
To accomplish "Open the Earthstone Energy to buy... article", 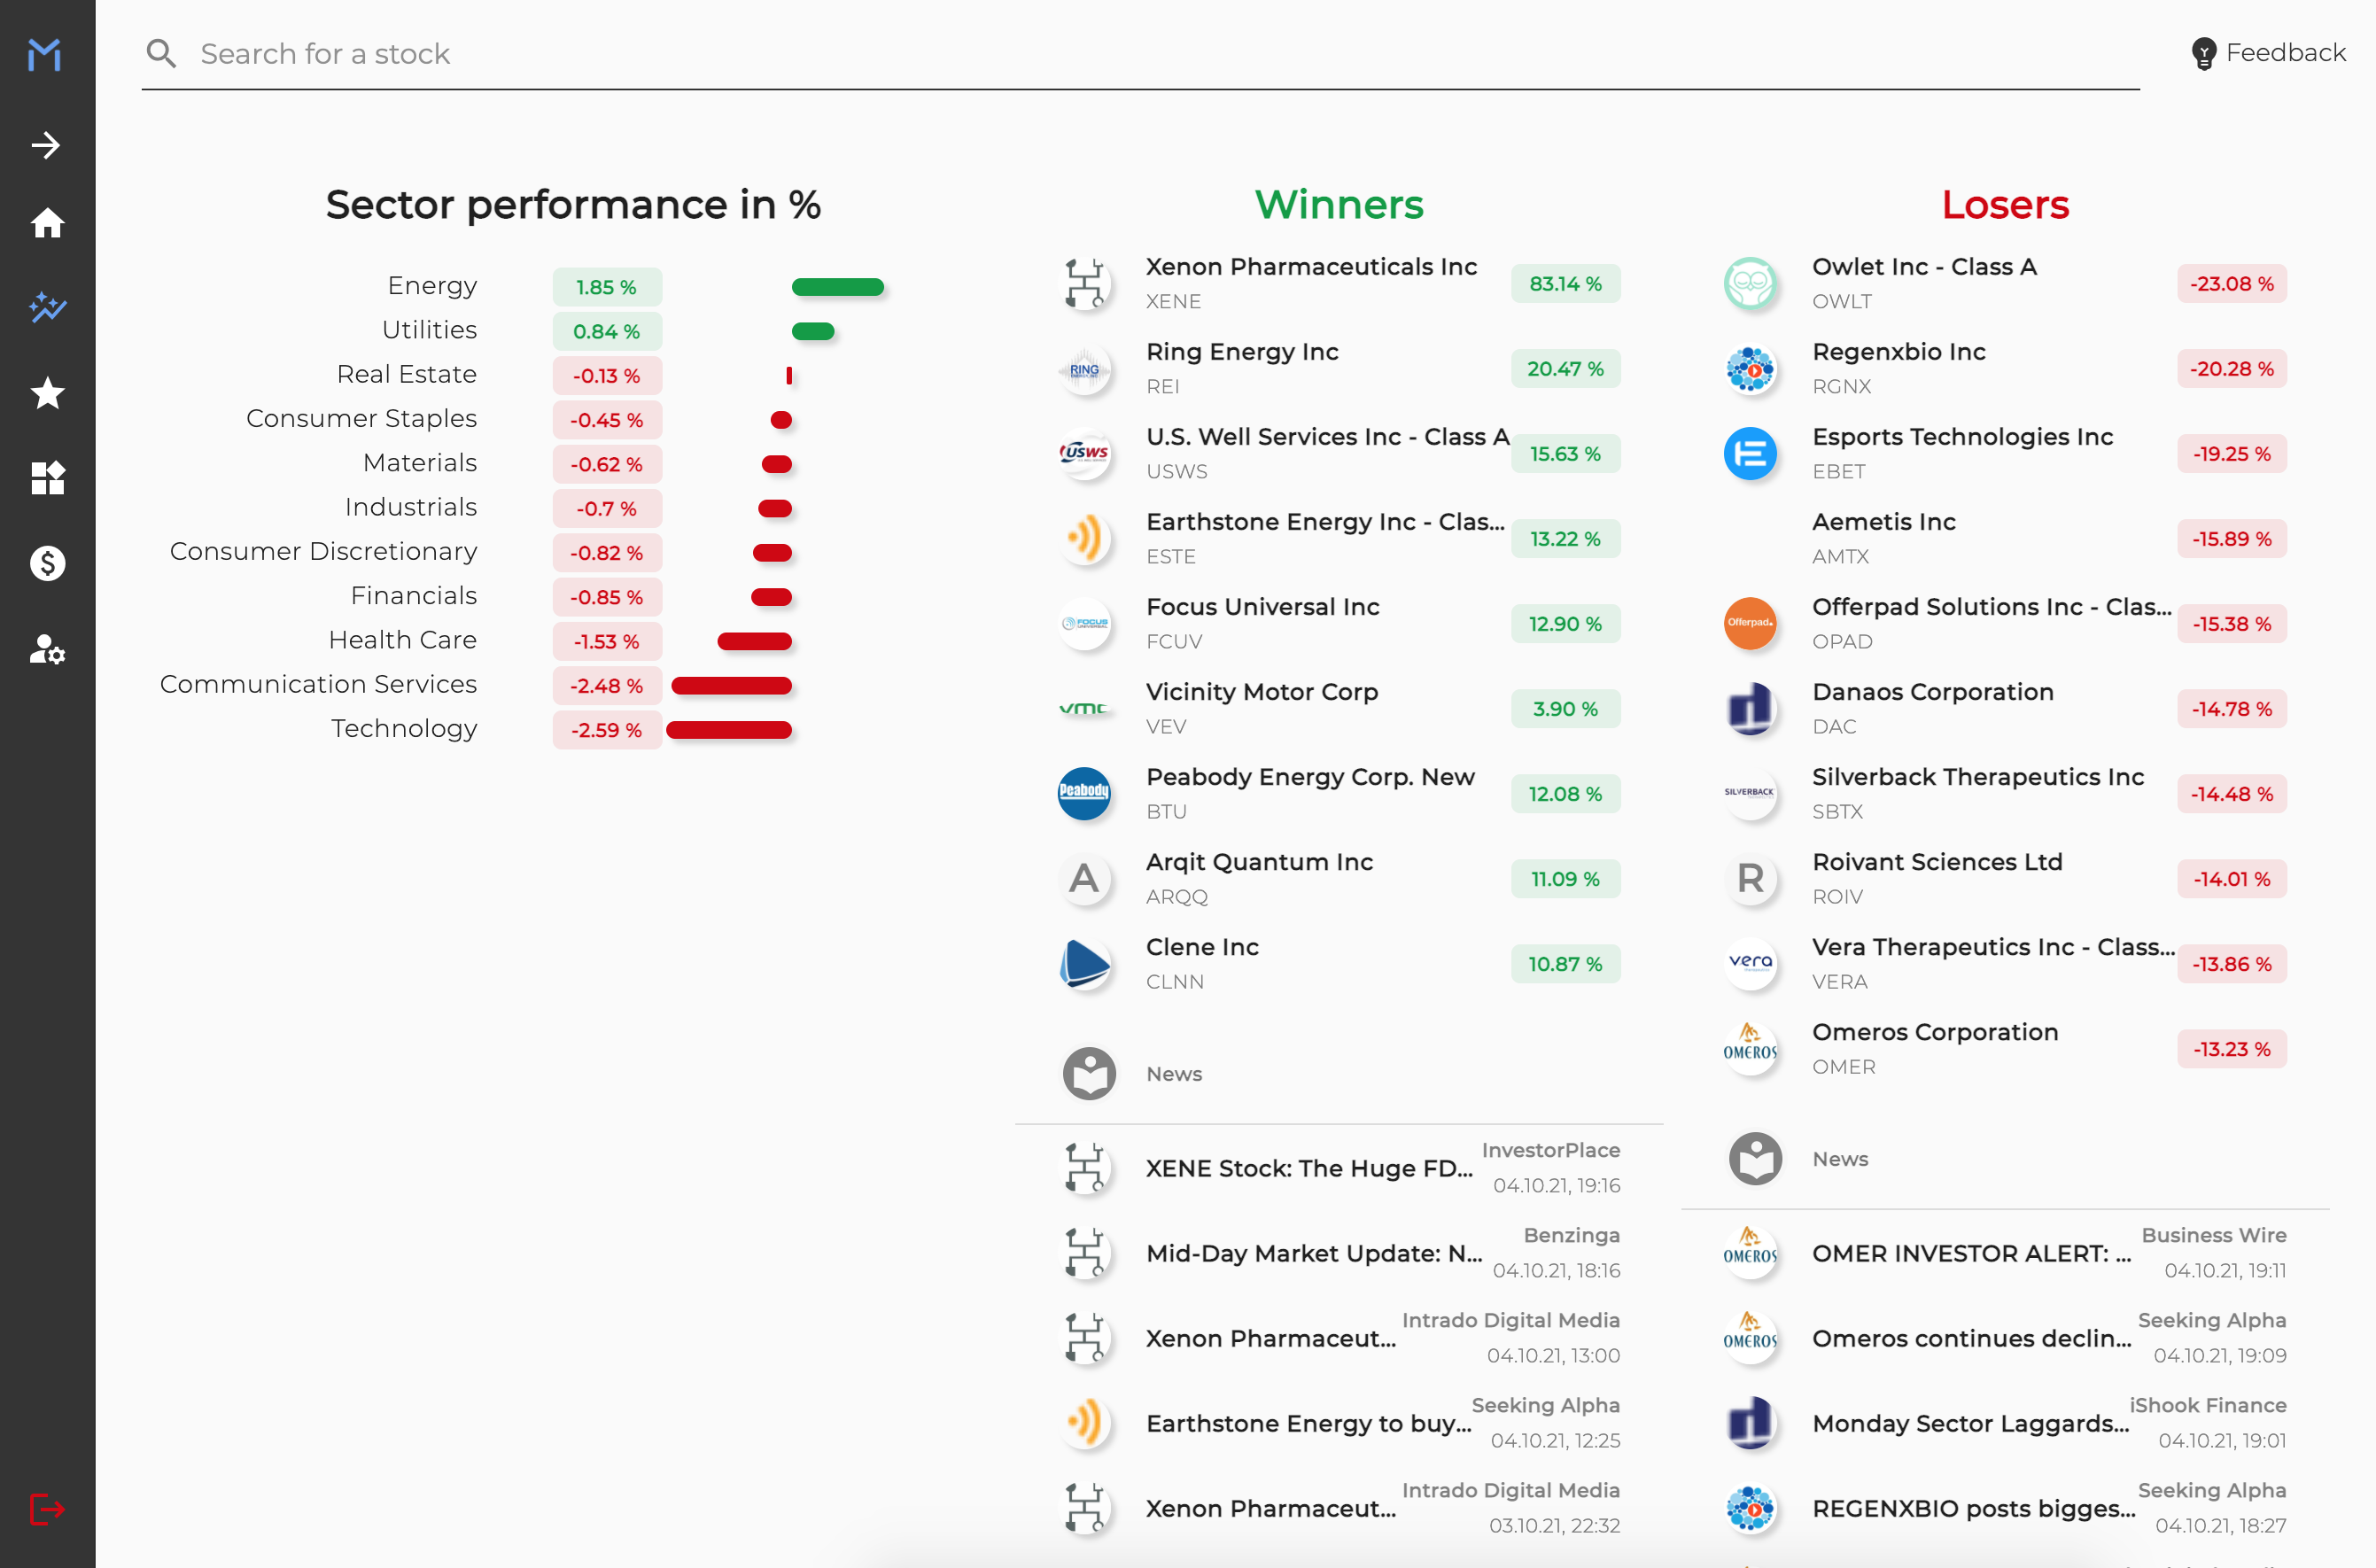I will (1339, 1423).
